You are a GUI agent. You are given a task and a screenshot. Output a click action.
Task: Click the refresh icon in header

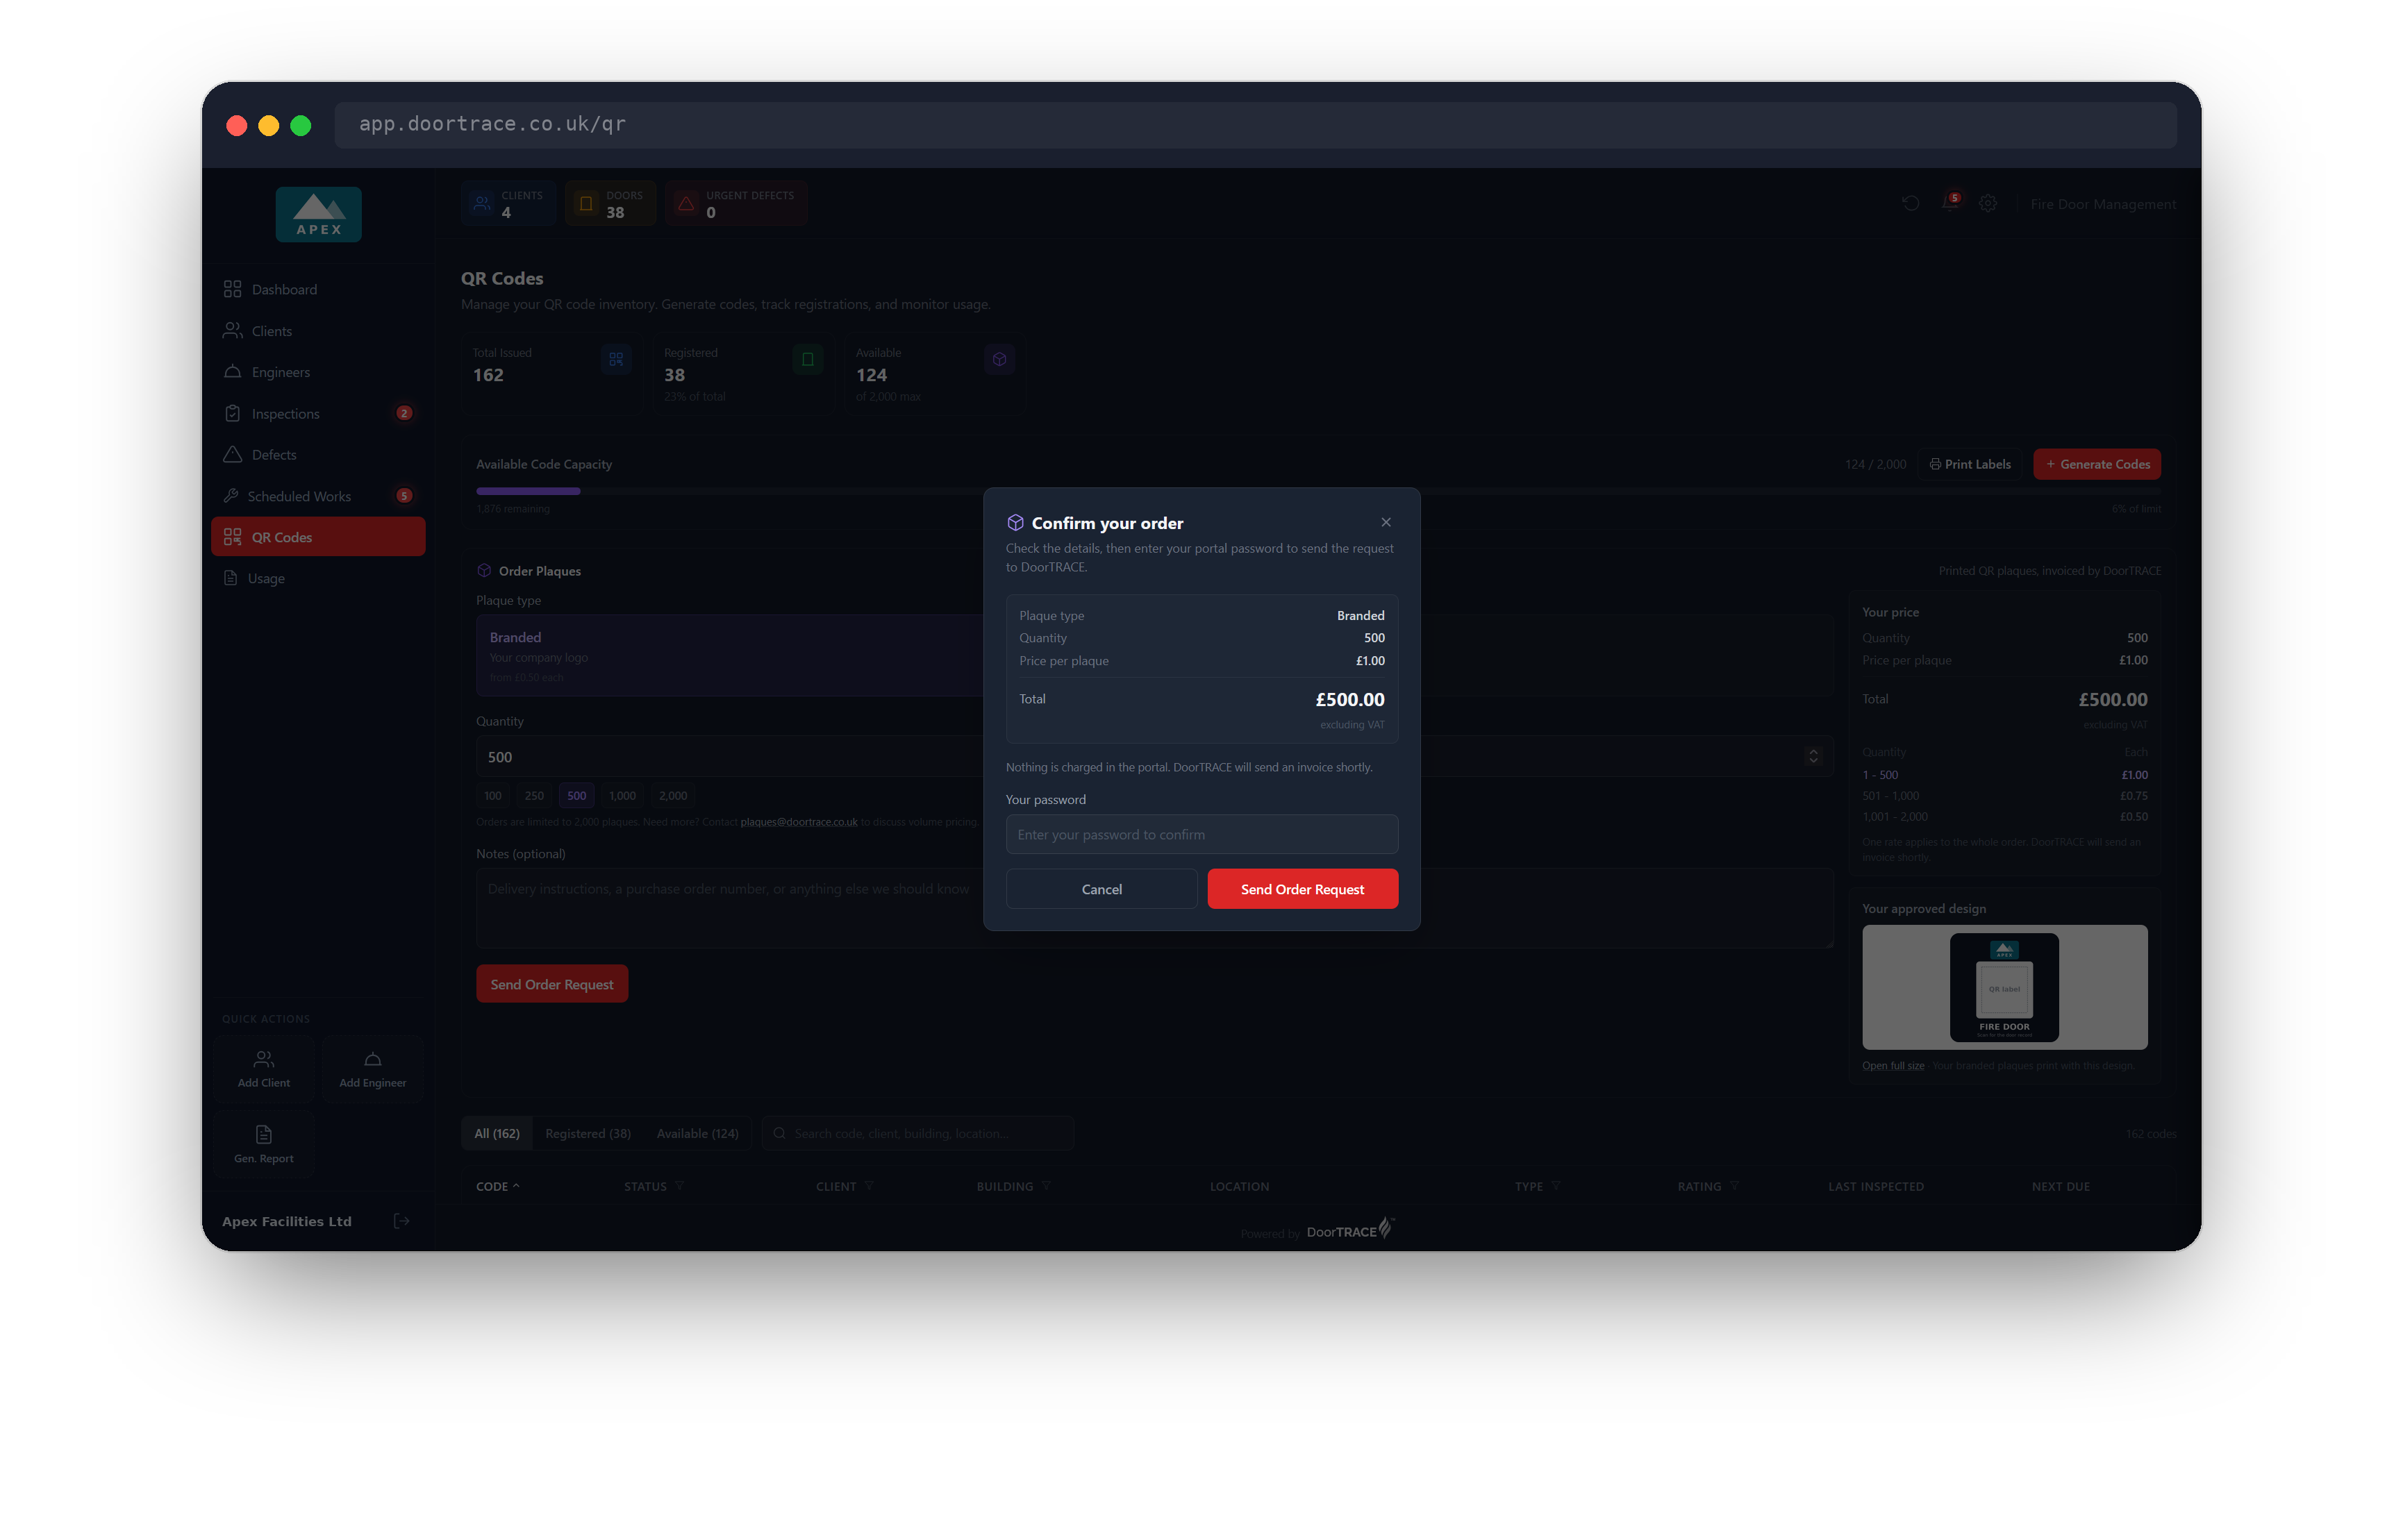point(1910,204)
